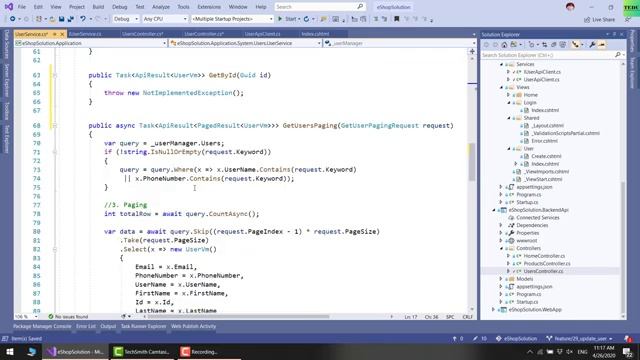Screen dimensions: 640x360
Task: Click the user account avatar icon
Action: pos(570,7)
